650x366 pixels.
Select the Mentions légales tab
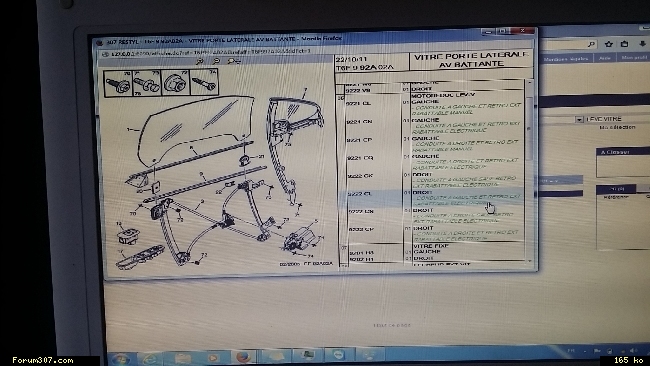566,59
